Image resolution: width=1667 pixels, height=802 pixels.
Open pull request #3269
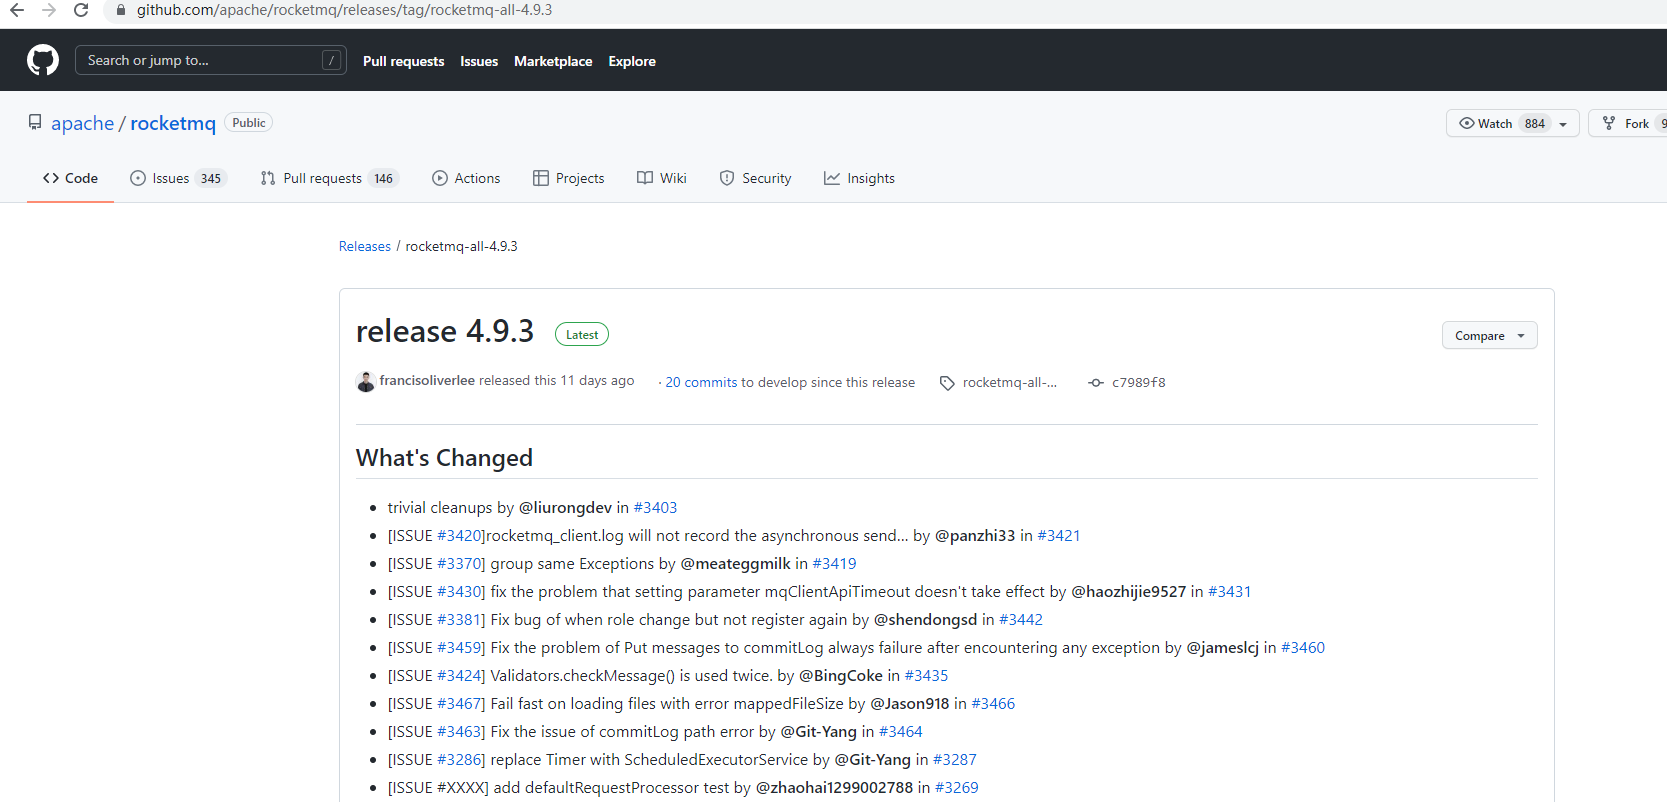[x=957, y=788]
